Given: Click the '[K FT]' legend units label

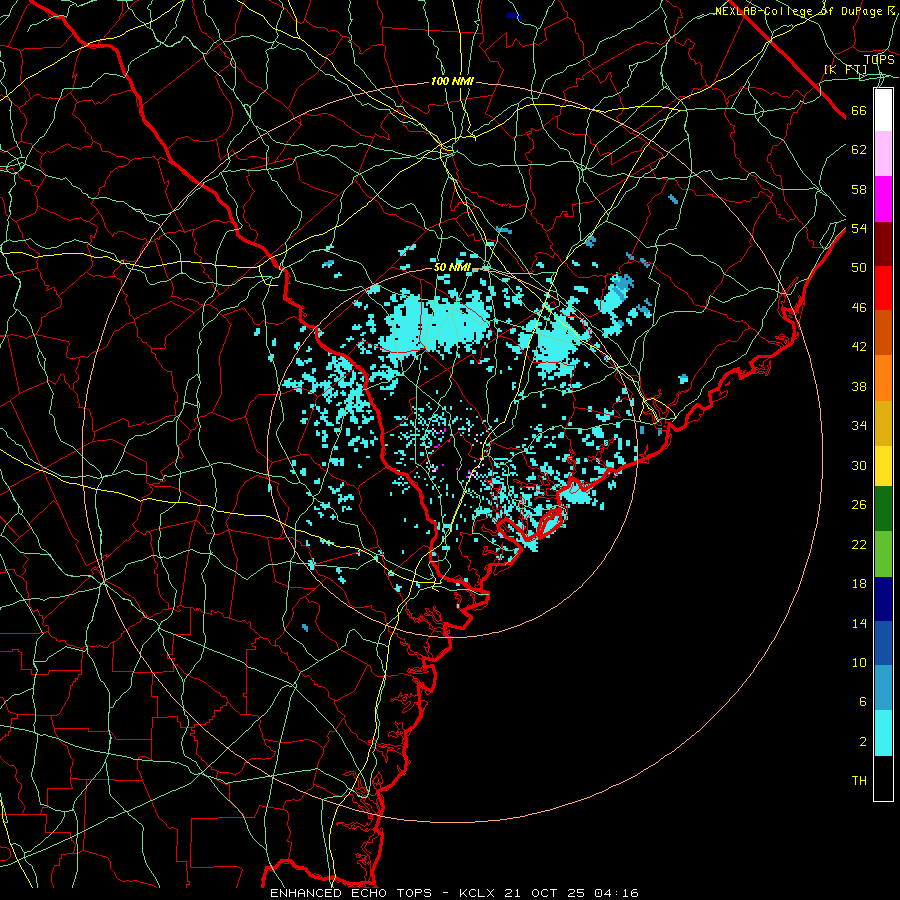Looking at the screenshot, I should (x=845, y=69).
